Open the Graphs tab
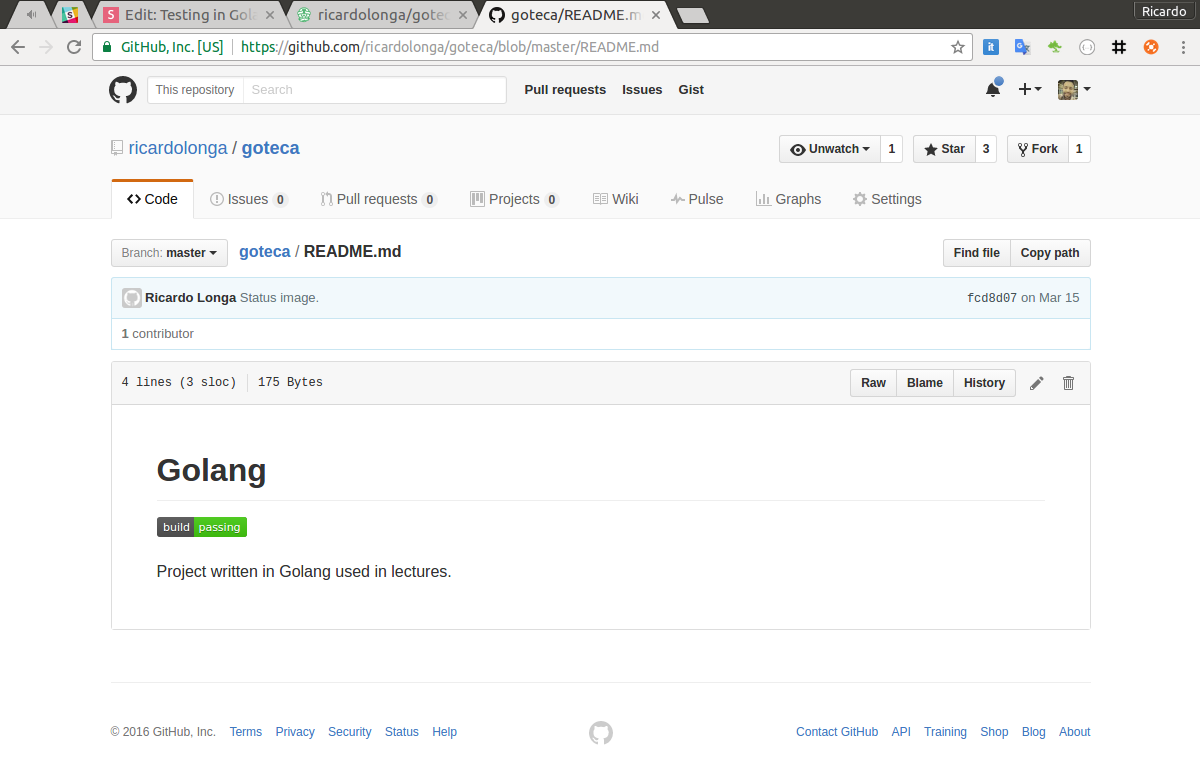Image resolution: width=1200 pixels, height=775 pixels. click(x=788, y=199)
